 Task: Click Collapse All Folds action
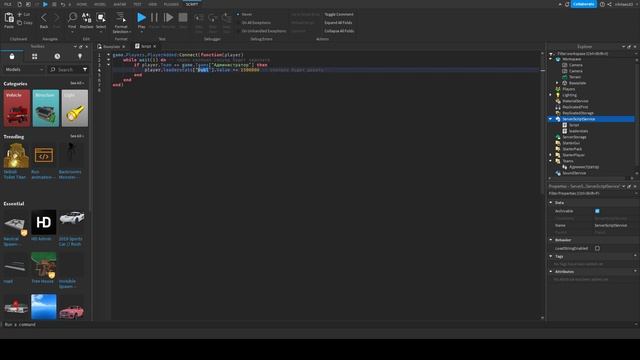click(339, 31)
